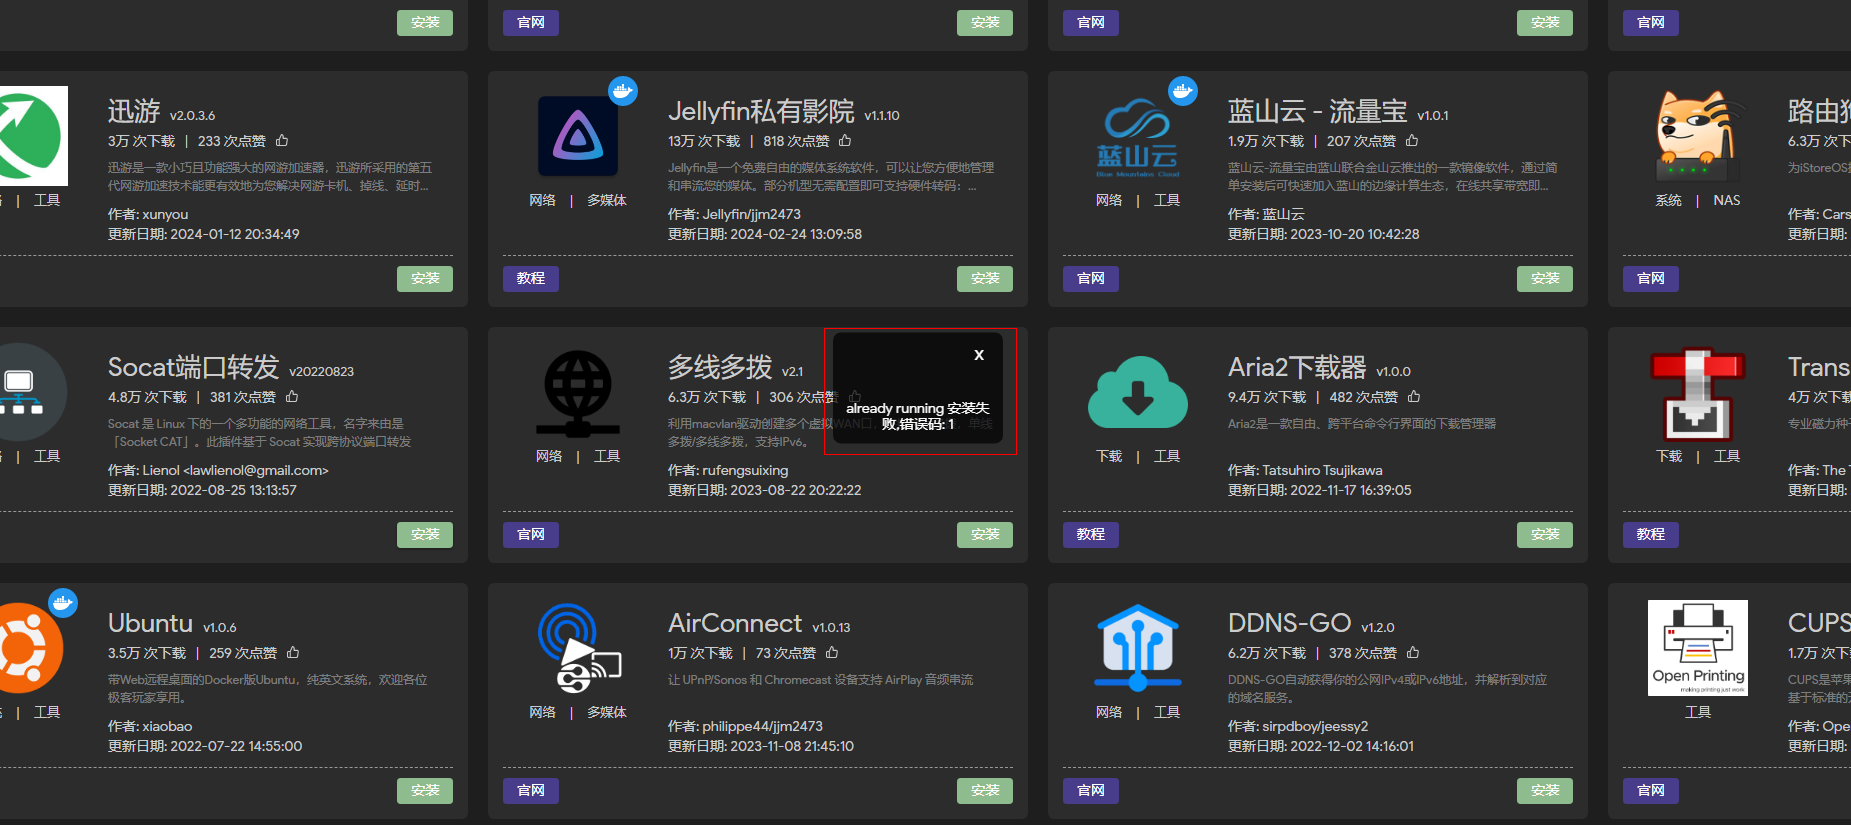Click the DDNS-GO house icon
Image resolution: width=1851 pixels, height=825 pixels.
tap(1137, 648)
